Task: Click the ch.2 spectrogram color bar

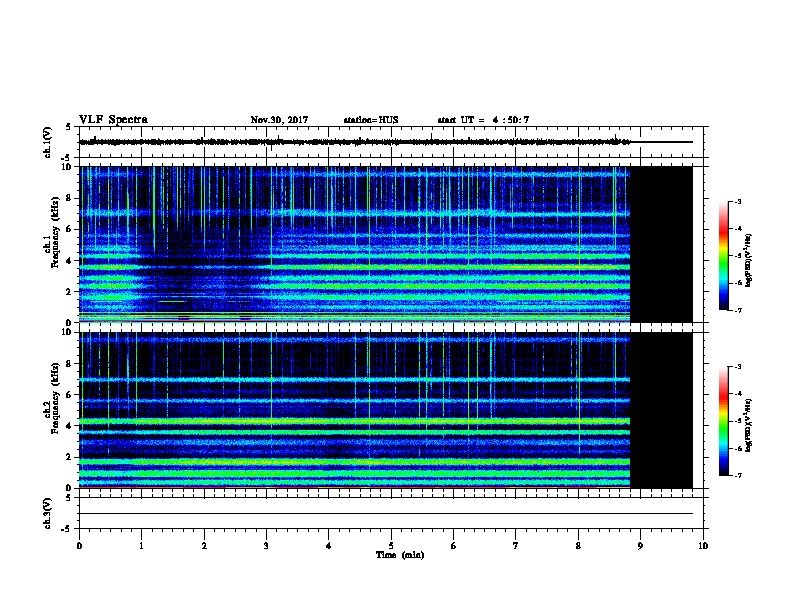Action: pos(724,421)
